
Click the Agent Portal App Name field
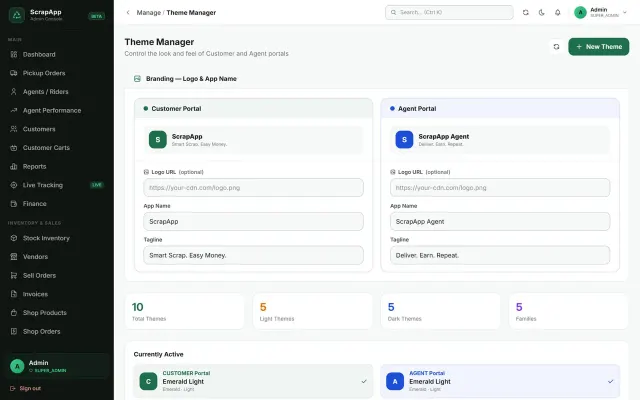click(x=500, y=222)
